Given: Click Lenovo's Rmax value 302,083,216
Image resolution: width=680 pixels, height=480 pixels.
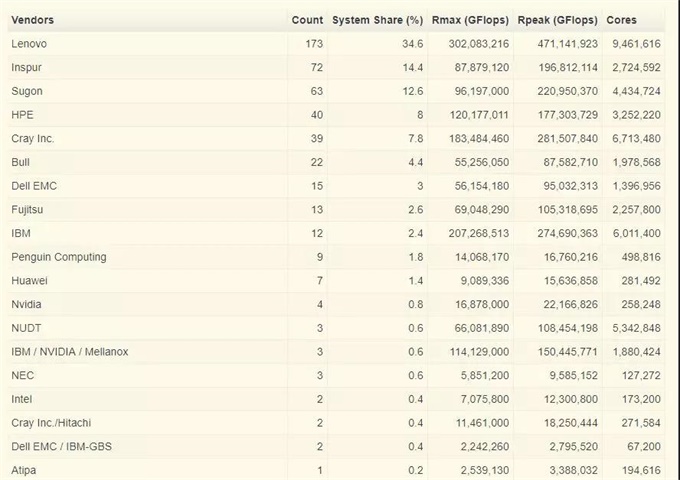Looking at the screenshot, I should (x=470, y=44).
